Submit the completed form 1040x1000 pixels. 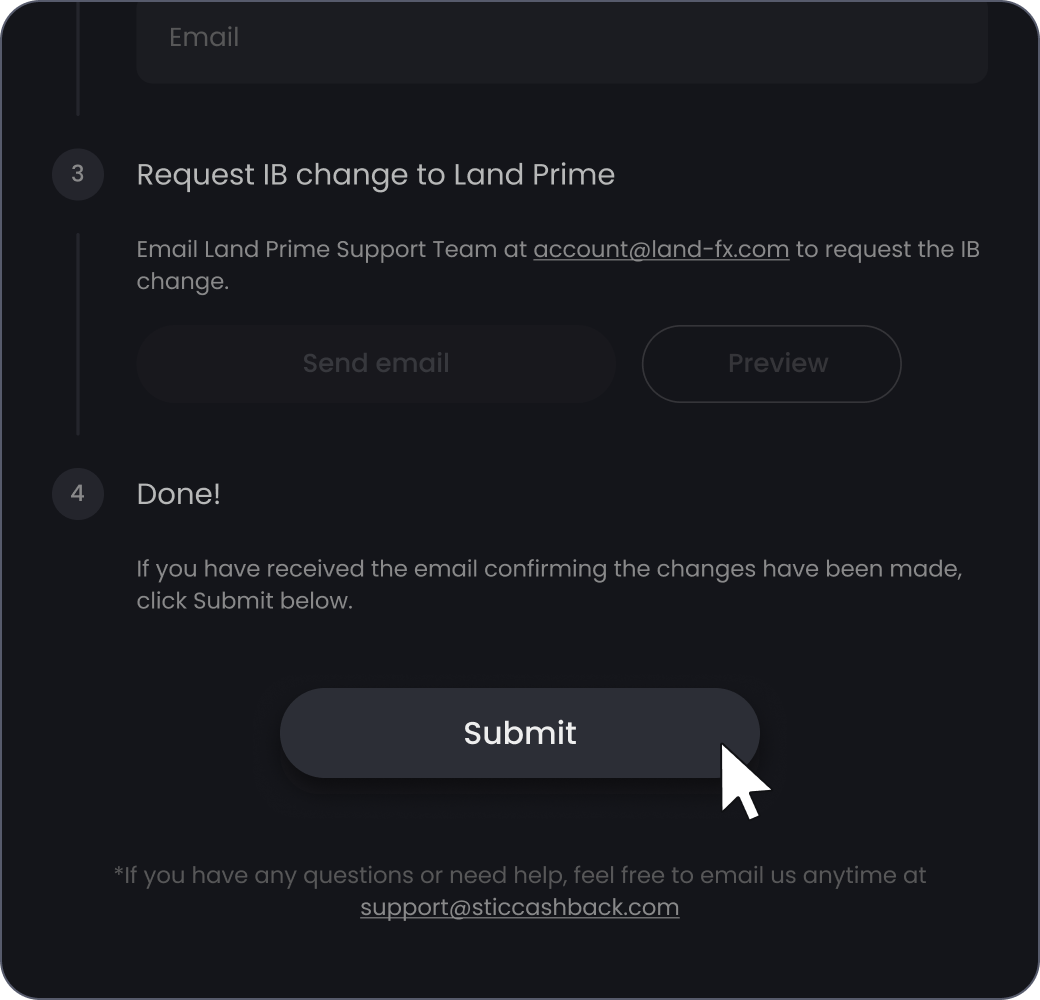[519, 733]
